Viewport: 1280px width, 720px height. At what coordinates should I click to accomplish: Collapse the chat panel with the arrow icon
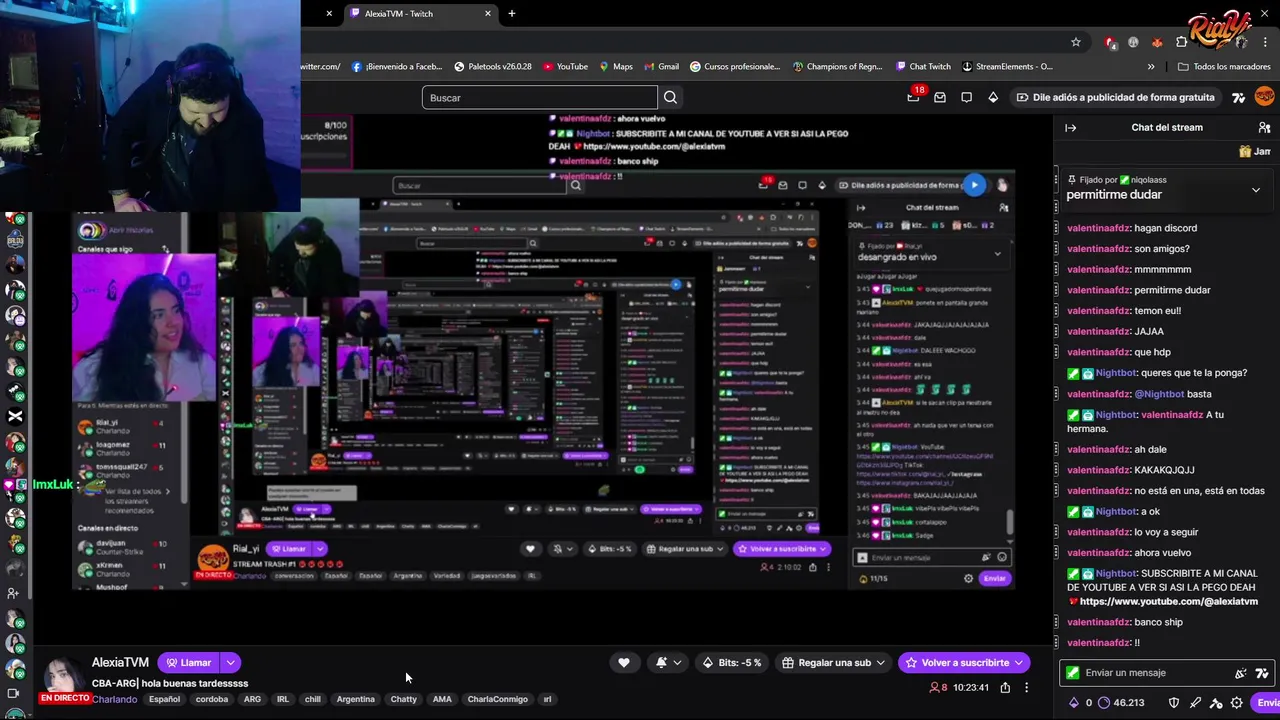point(1070,127)
